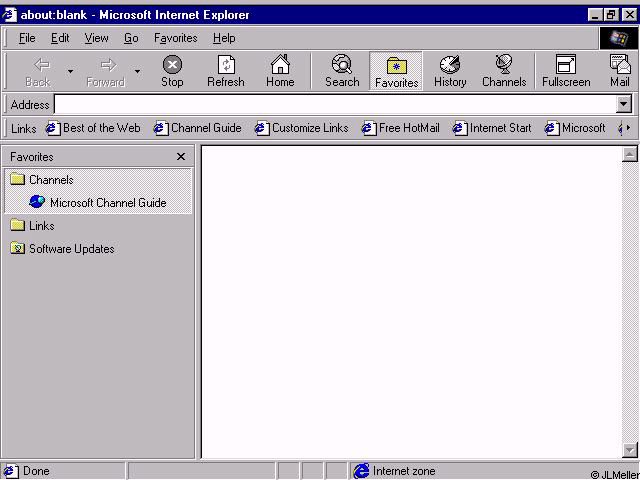Minimize the Internet Explorer window

click(x=596, y=15)
